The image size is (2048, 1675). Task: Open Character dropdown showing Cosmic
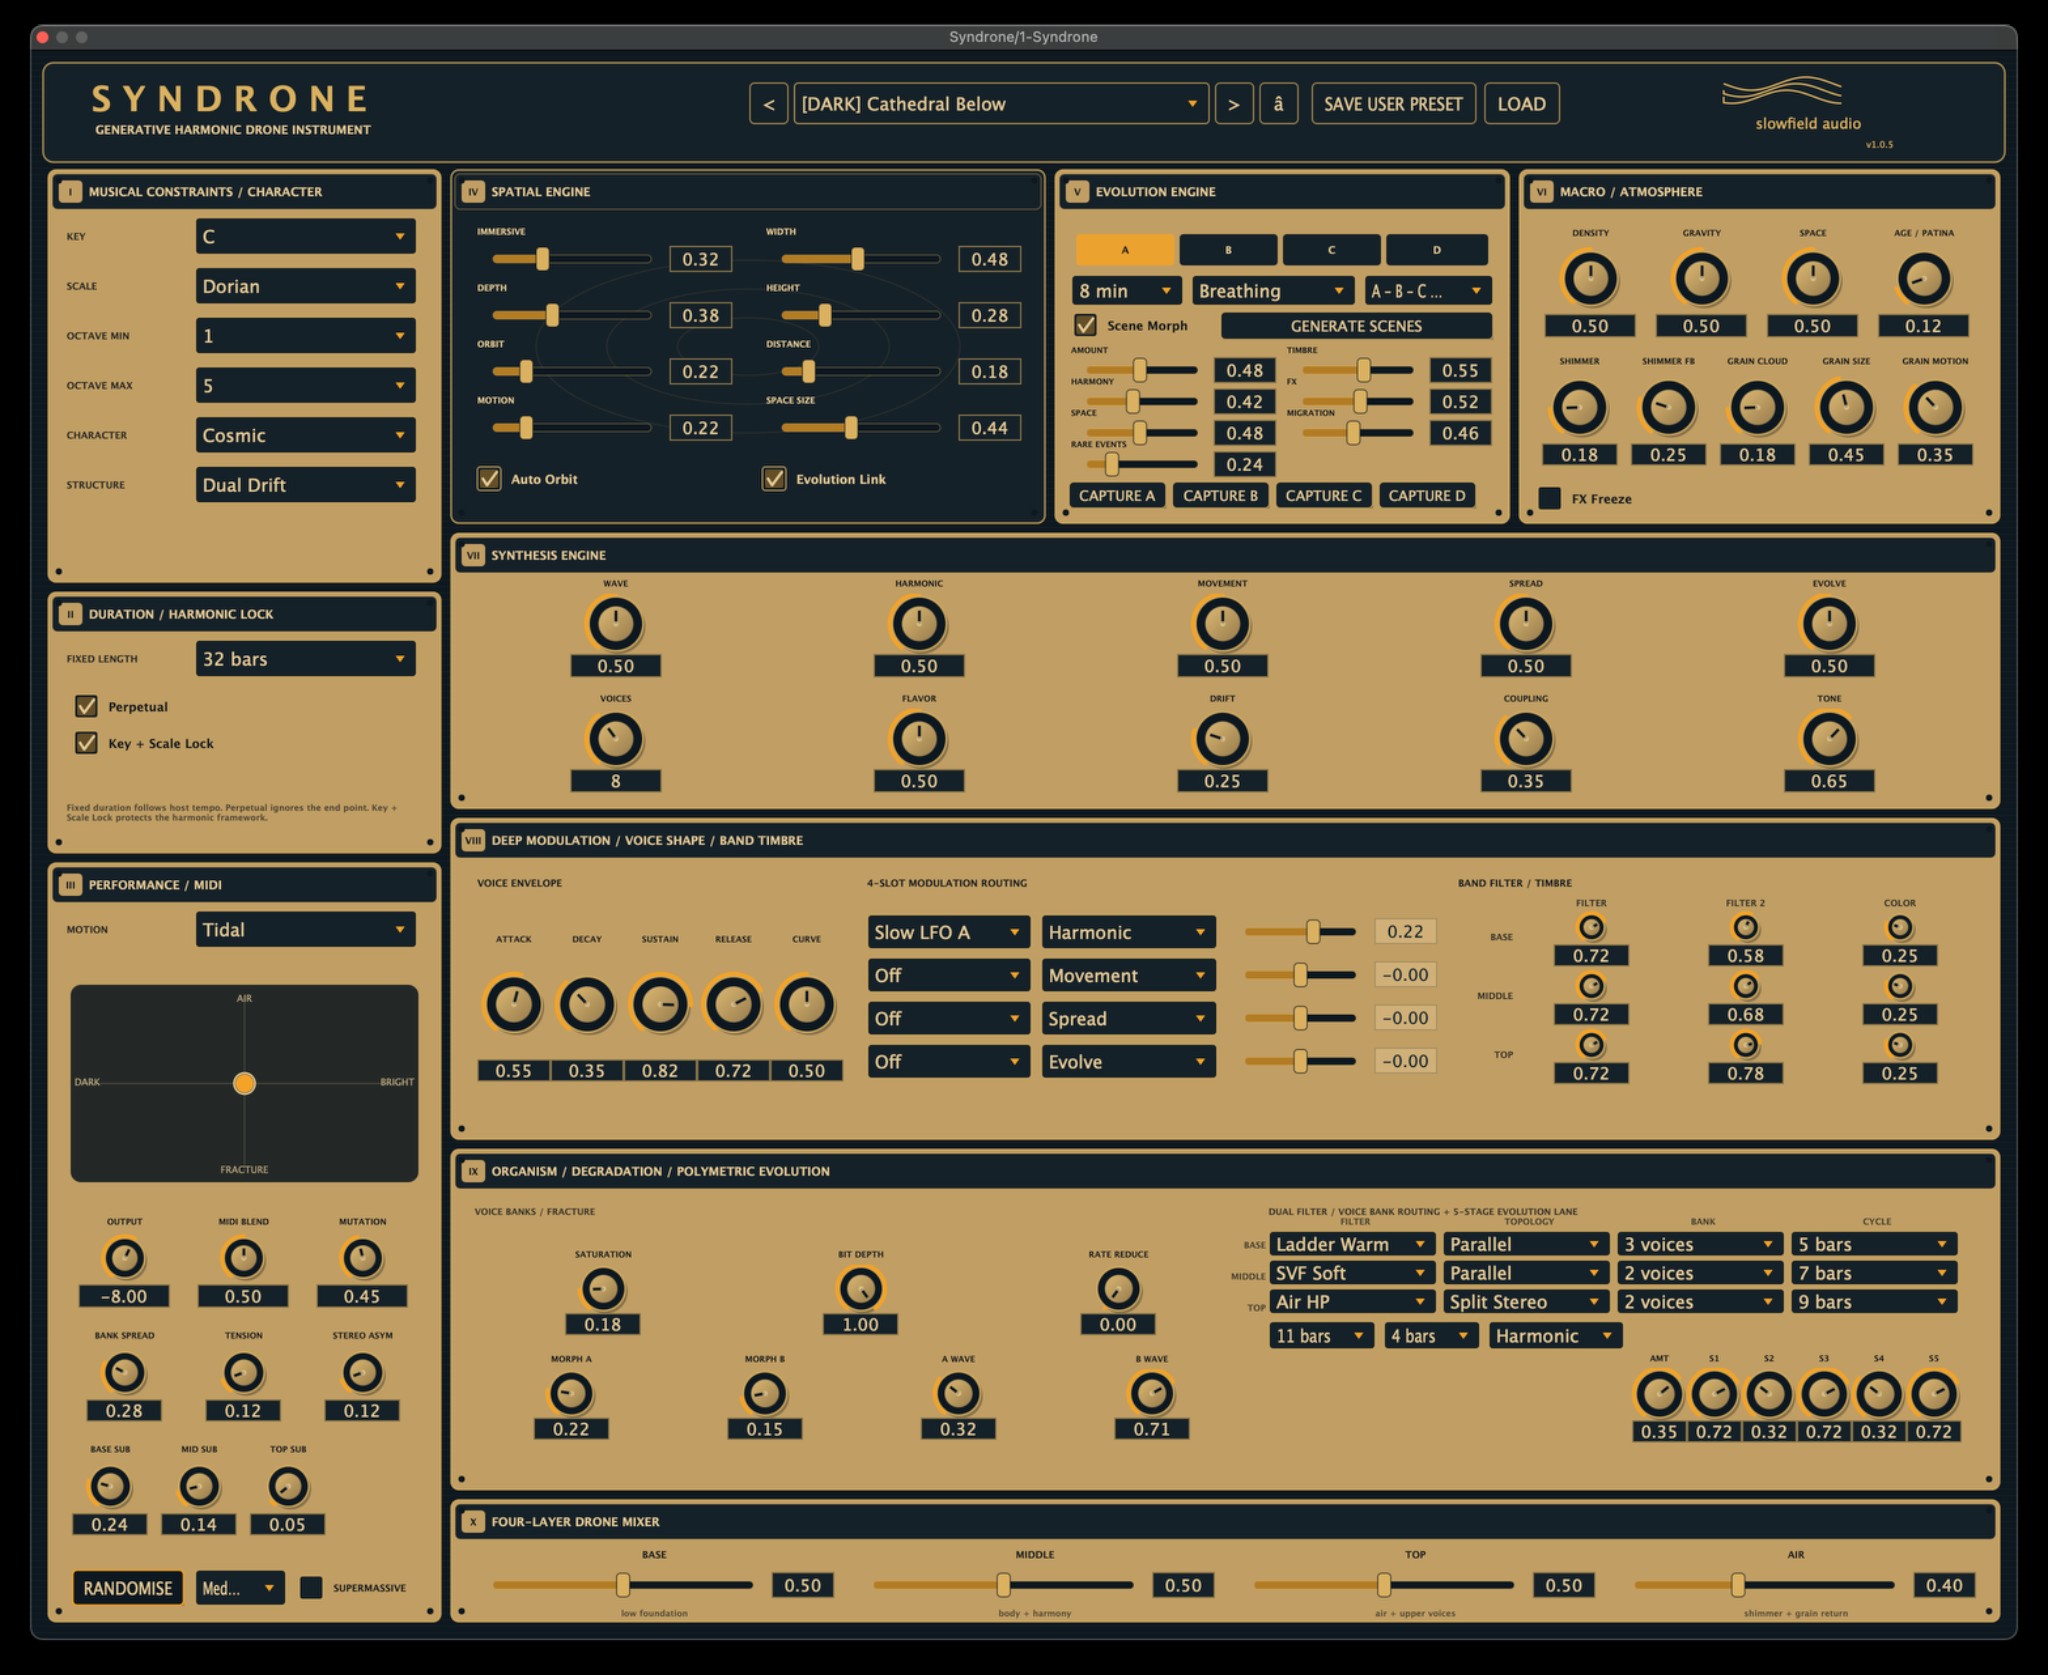pos(305,435)
